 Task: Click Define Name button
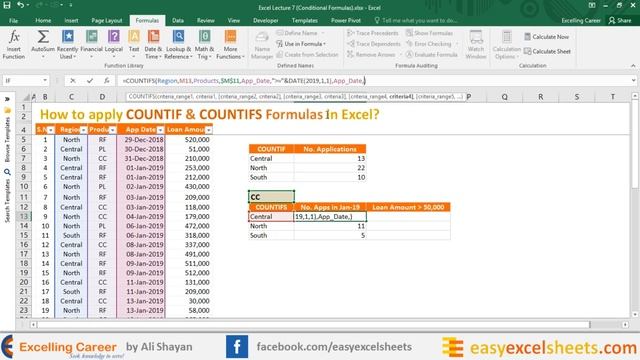tap(300, 33)
